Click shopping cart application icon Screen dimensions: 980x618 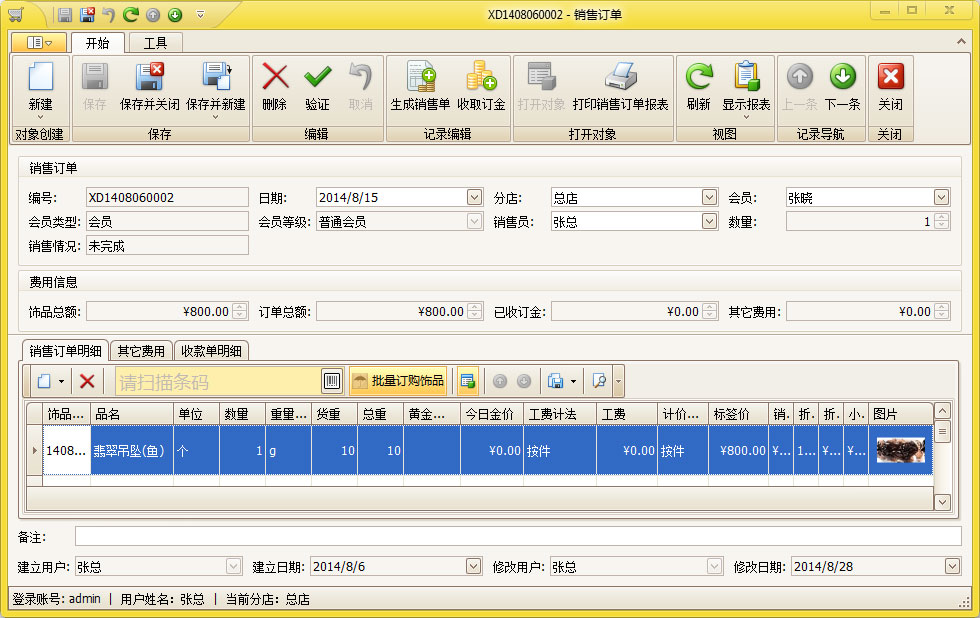pos(16,14)
